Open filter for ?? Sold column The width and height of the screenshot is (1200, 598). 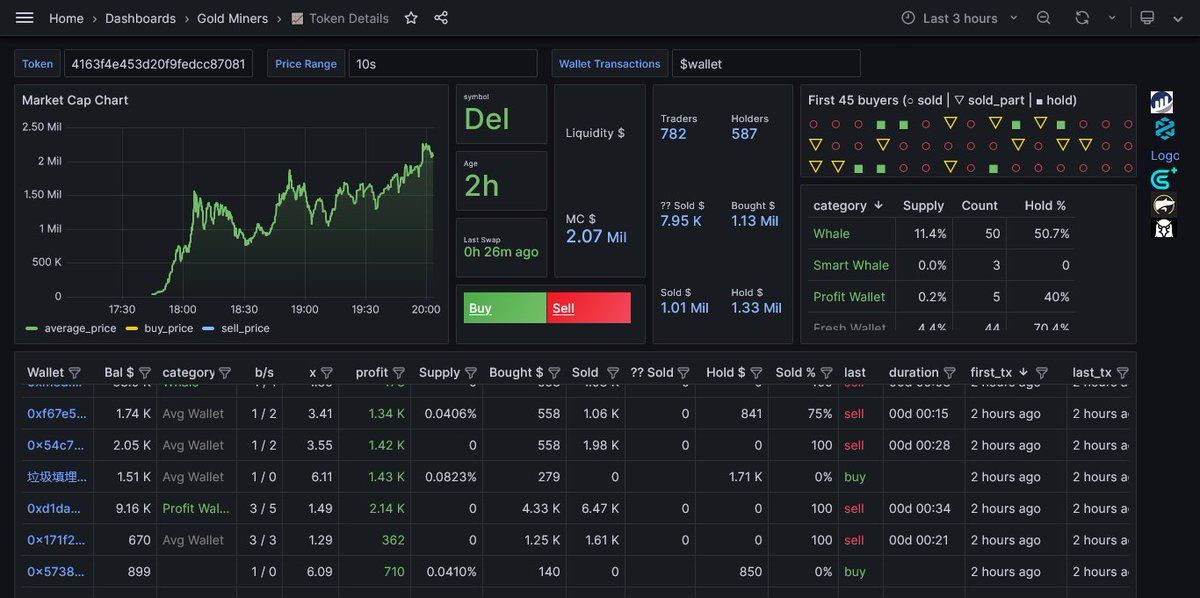pos(684,373)
